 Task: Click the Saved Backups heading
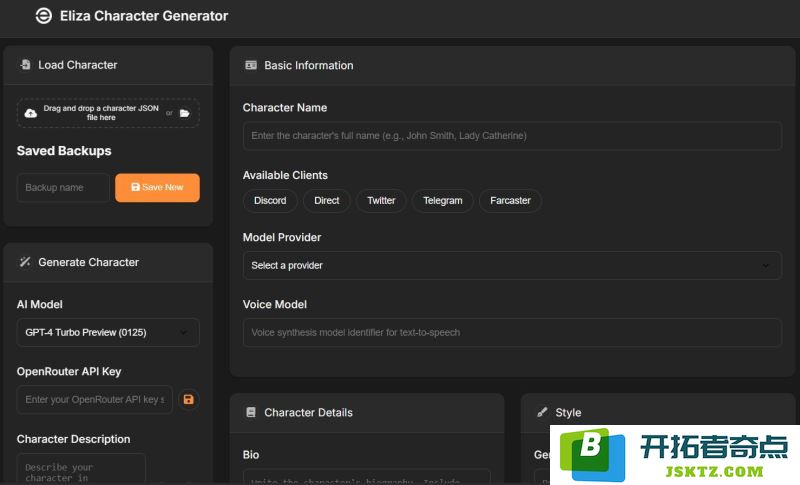click(64, 151)
